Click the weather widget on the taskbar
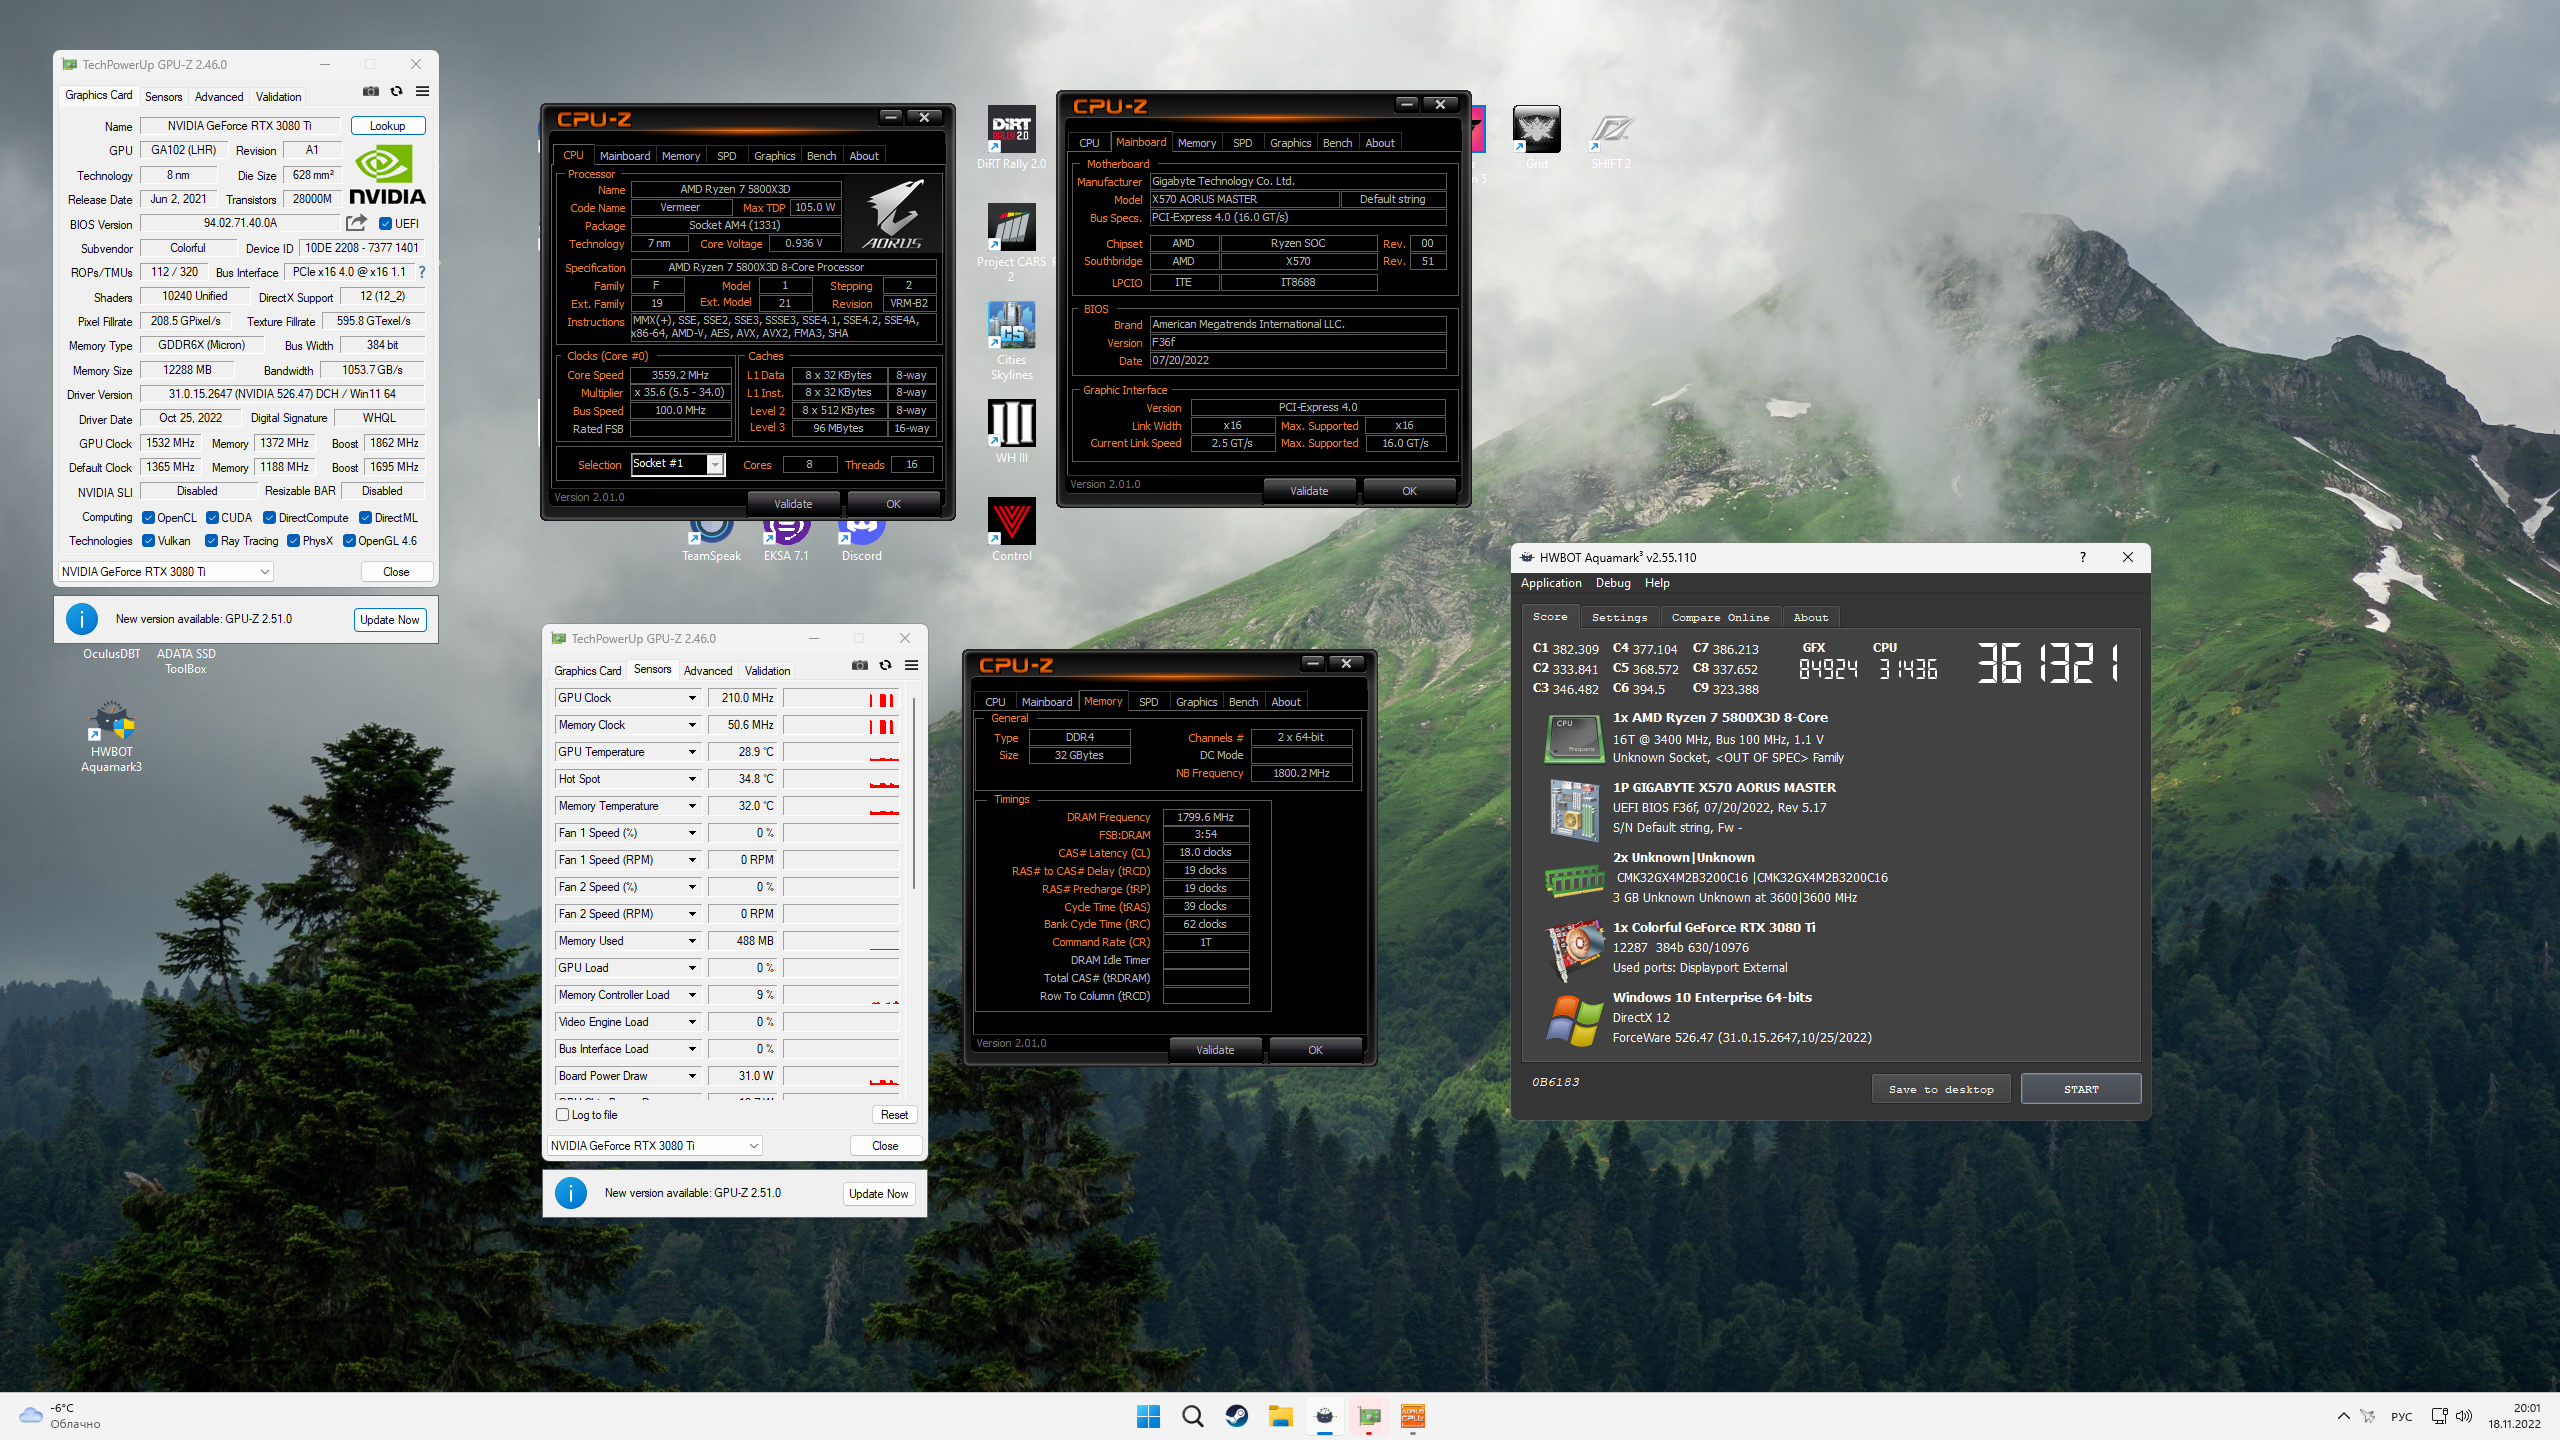This screenshot has height=1440, width=2560. point(60,1416)
